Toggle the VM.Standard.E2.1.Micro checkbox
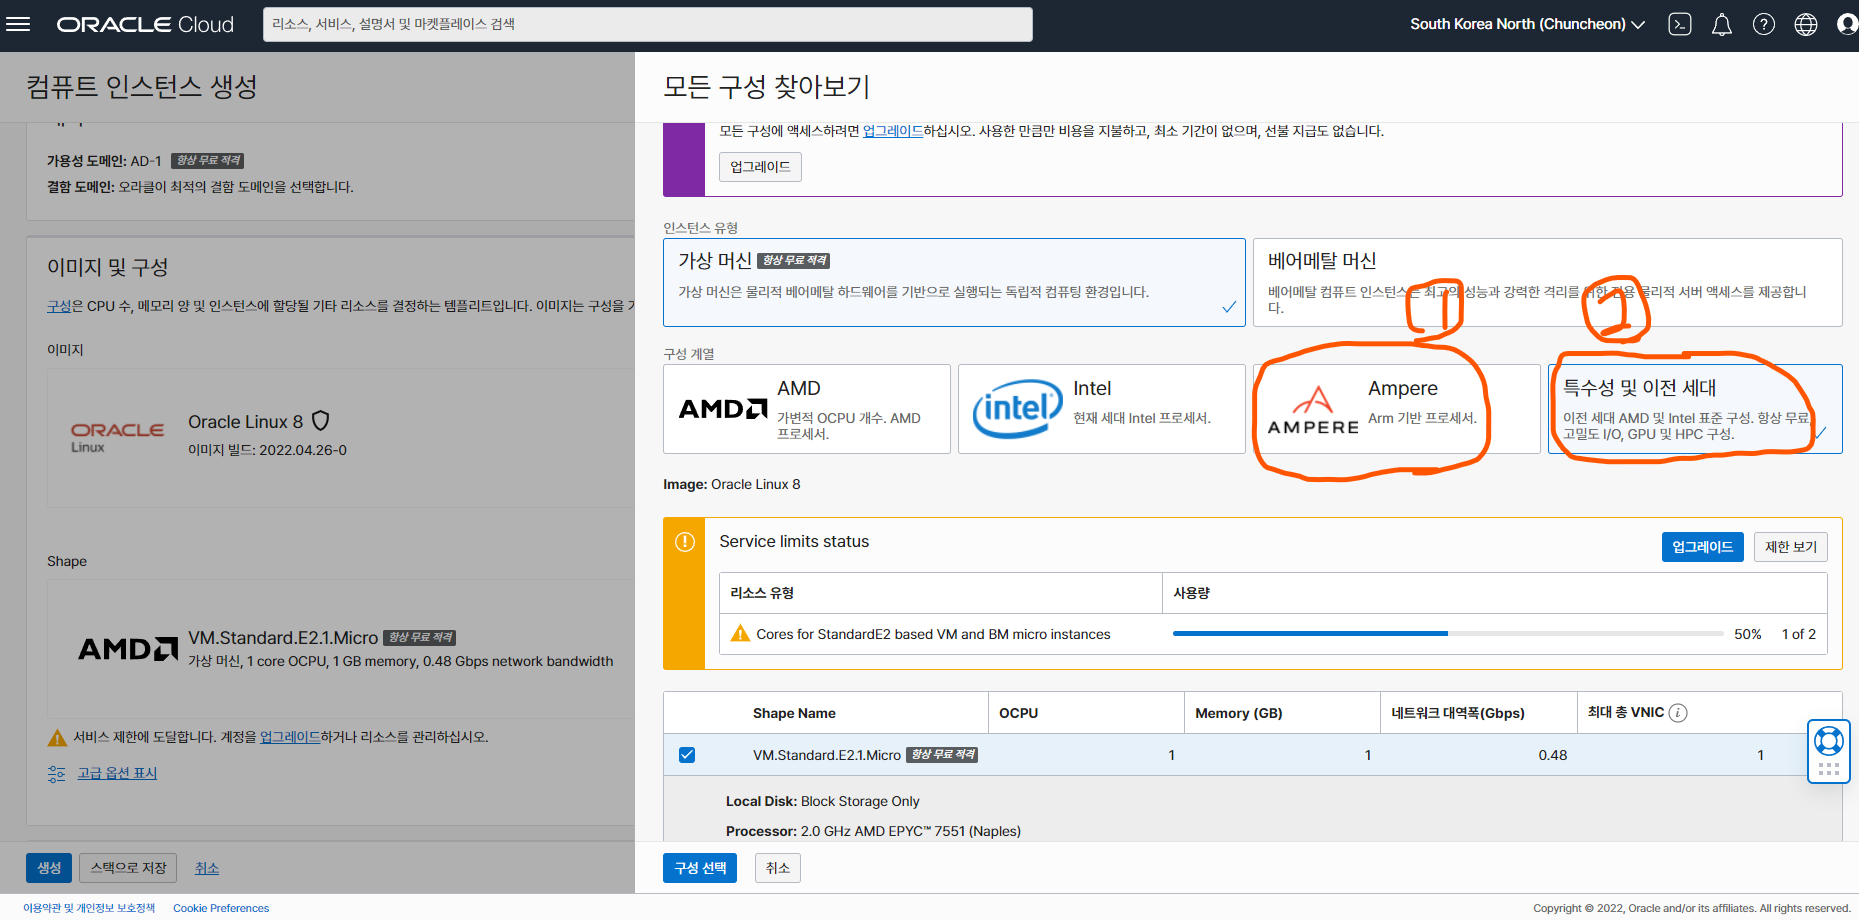This screenshot has height=920, width=1859. pos(687,755)
